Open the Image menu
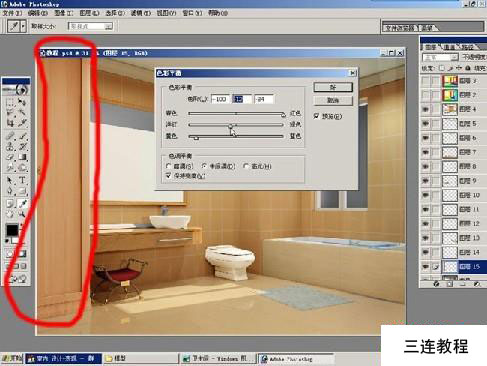 (63, 13)
